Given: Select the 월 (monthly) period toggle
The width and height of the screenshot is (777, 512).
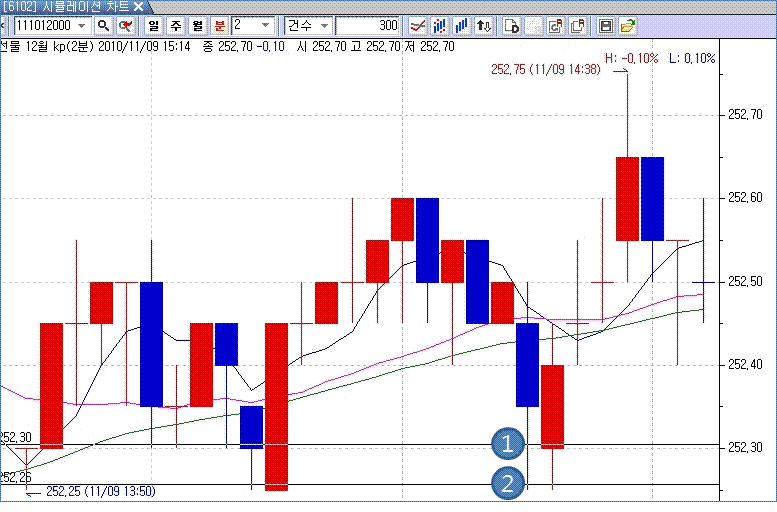Looking at the screenshot, I should [198, 25].
